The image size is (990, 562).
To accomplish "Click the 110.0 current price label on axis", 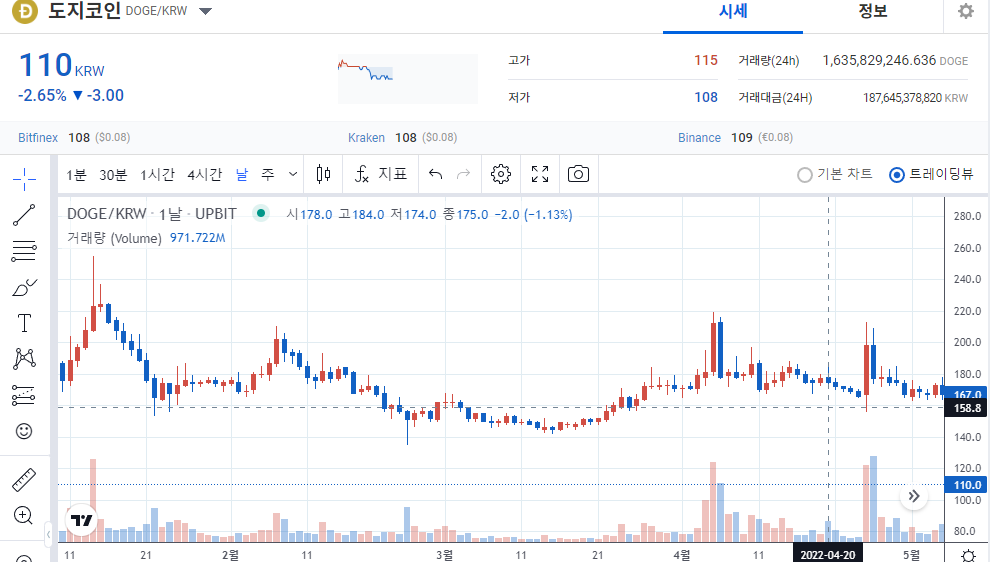I will (967, 485).
